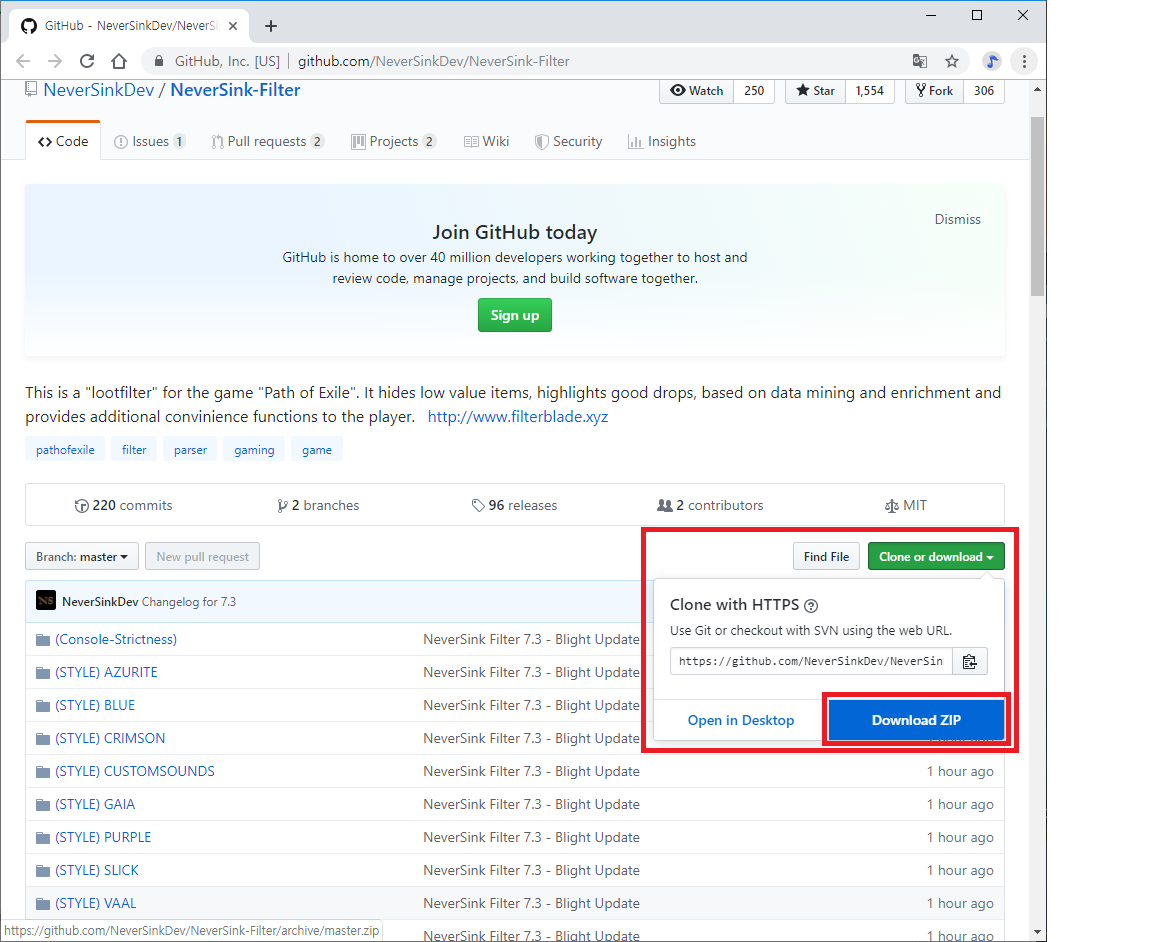Open the (STYLE) BLUE folder
The height and width of the screenshot is (942, 1152).
(96, 705)
